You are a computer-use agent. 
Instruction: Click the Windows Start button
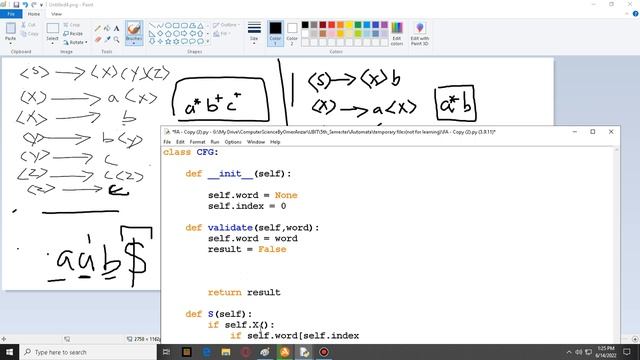9,352
